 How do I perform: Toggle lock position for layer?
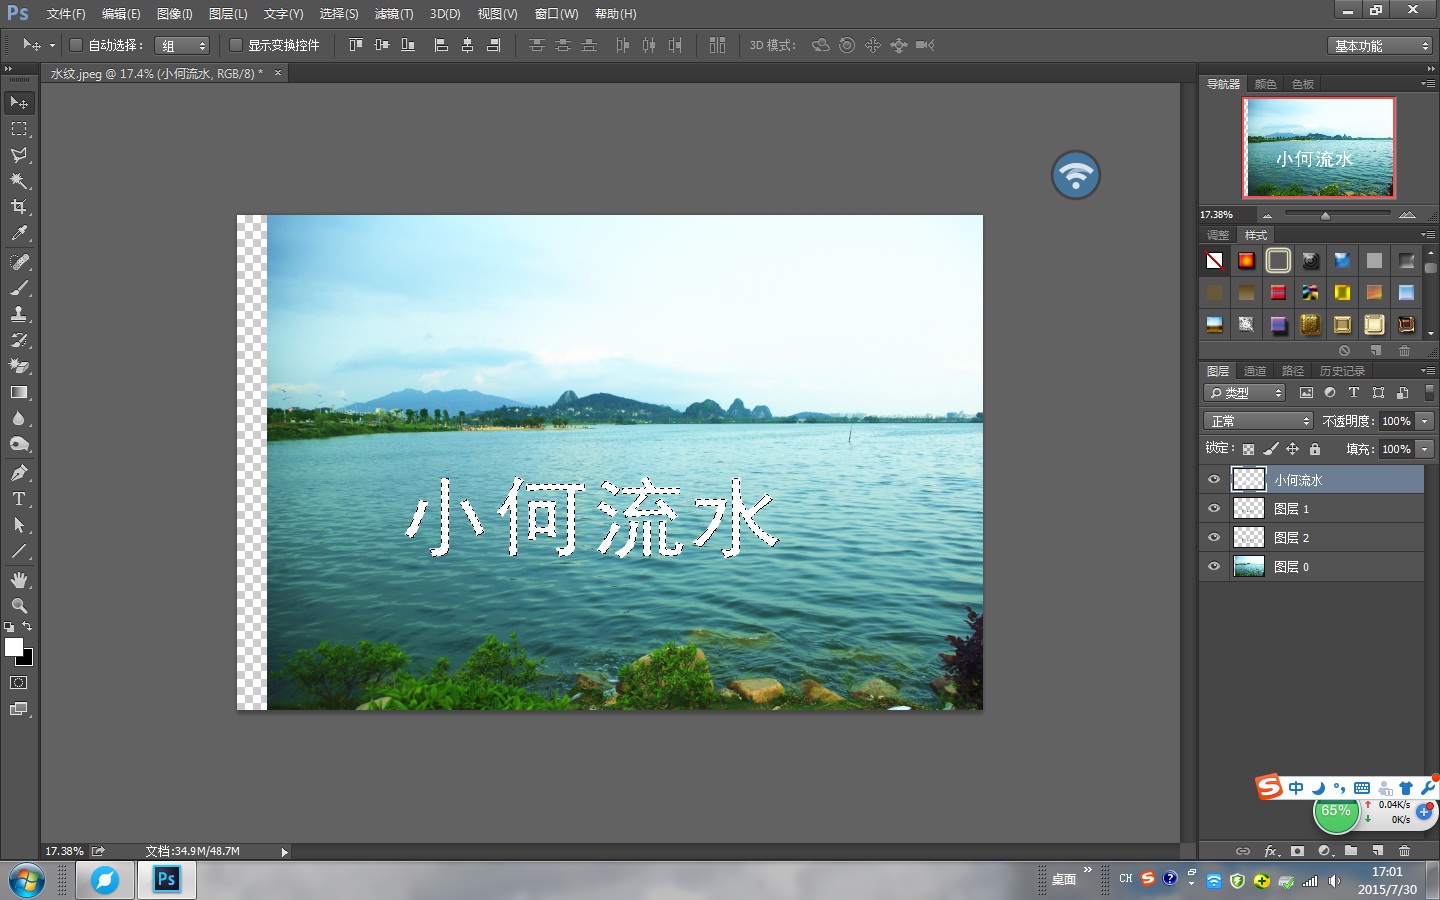click(x=1292, y=449)
